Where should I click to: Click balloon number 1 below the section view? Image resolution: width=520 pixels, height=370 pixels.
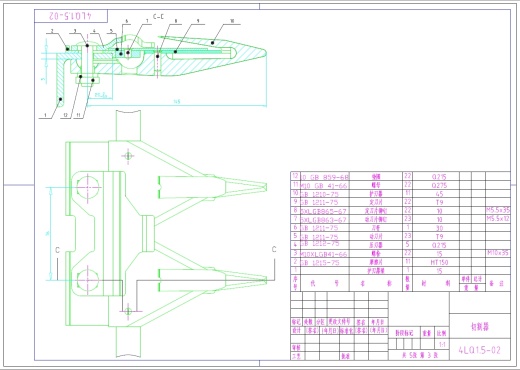click(45, 115)
